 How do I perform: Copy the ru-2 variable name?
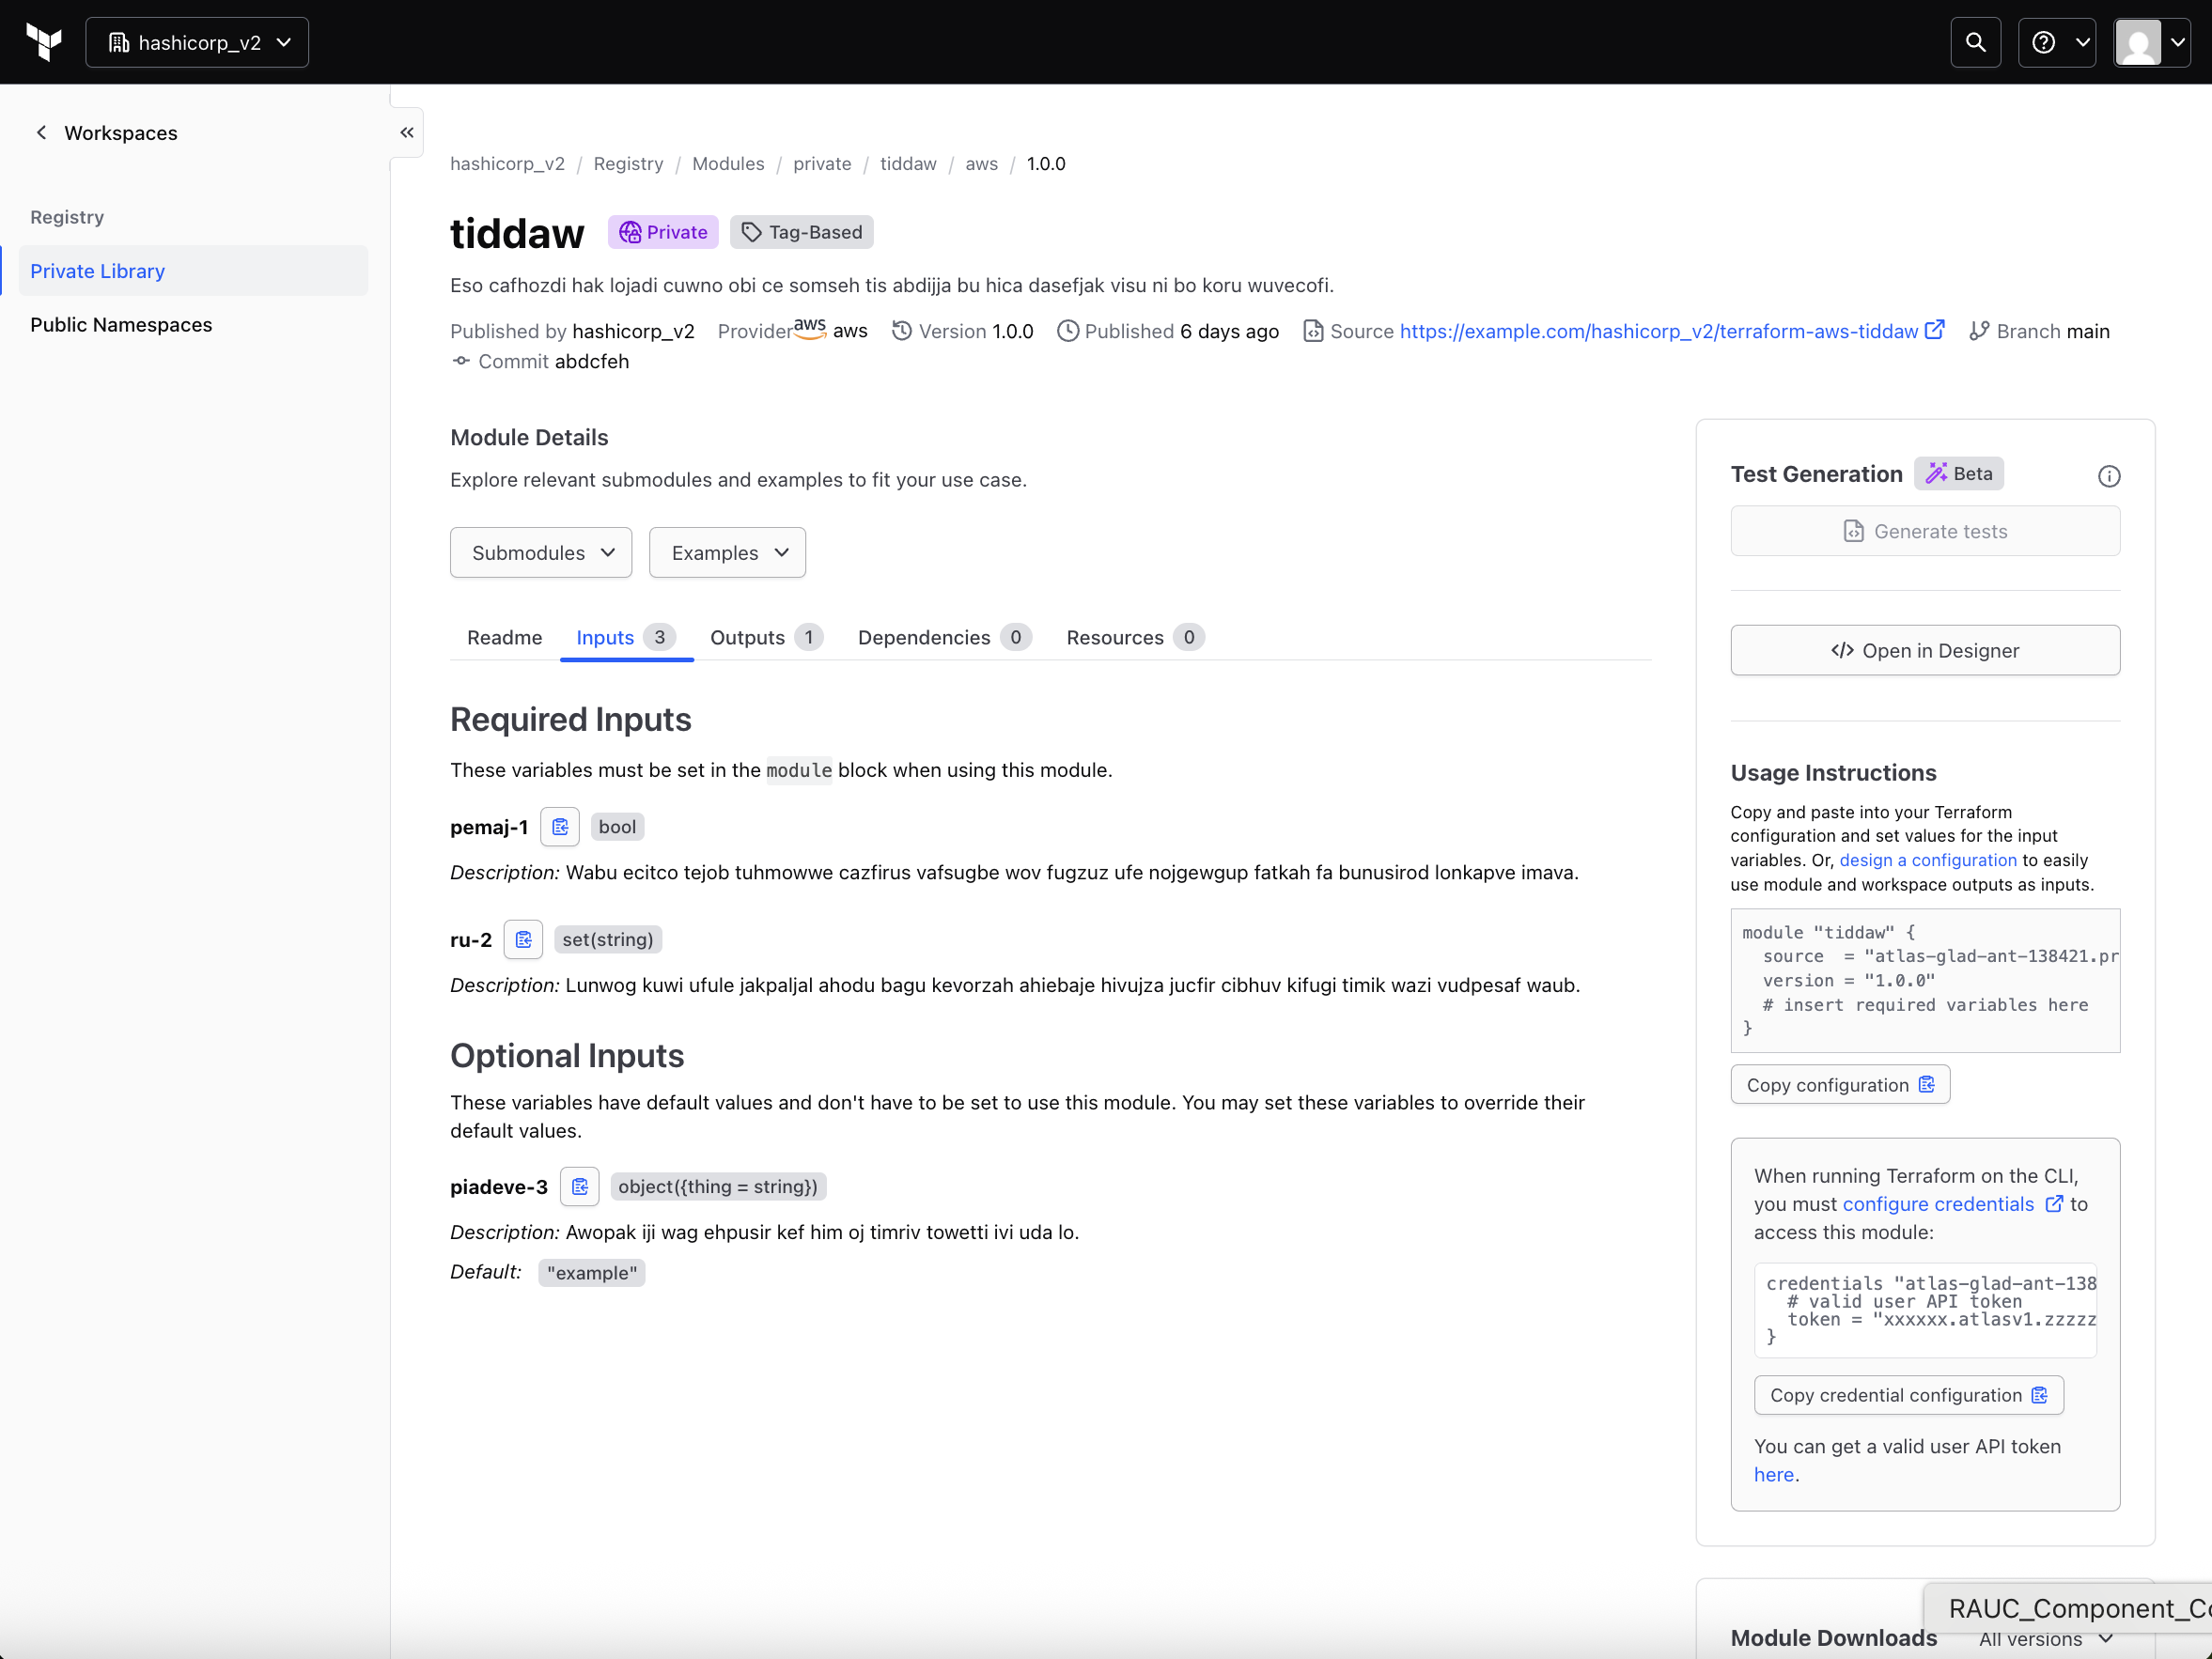[x=523, y=940]
